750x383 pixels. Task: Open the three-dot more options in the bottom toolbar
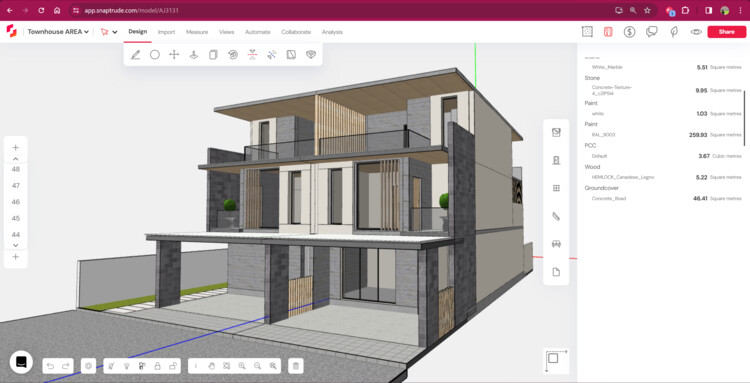(x=195, y=366)
